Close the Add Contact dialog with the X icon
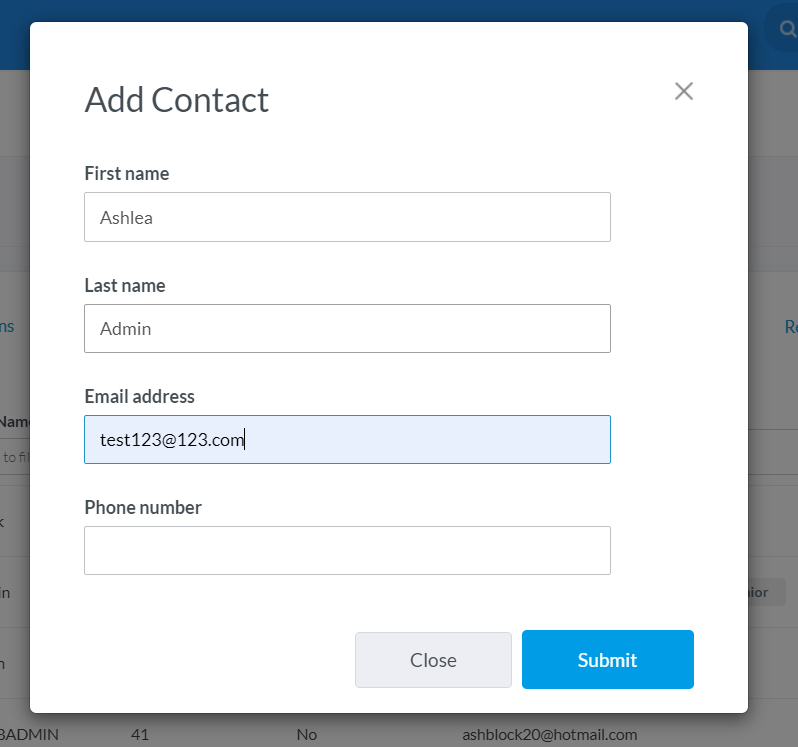Viewport: 798px width, 747px height. pos(683,92)
